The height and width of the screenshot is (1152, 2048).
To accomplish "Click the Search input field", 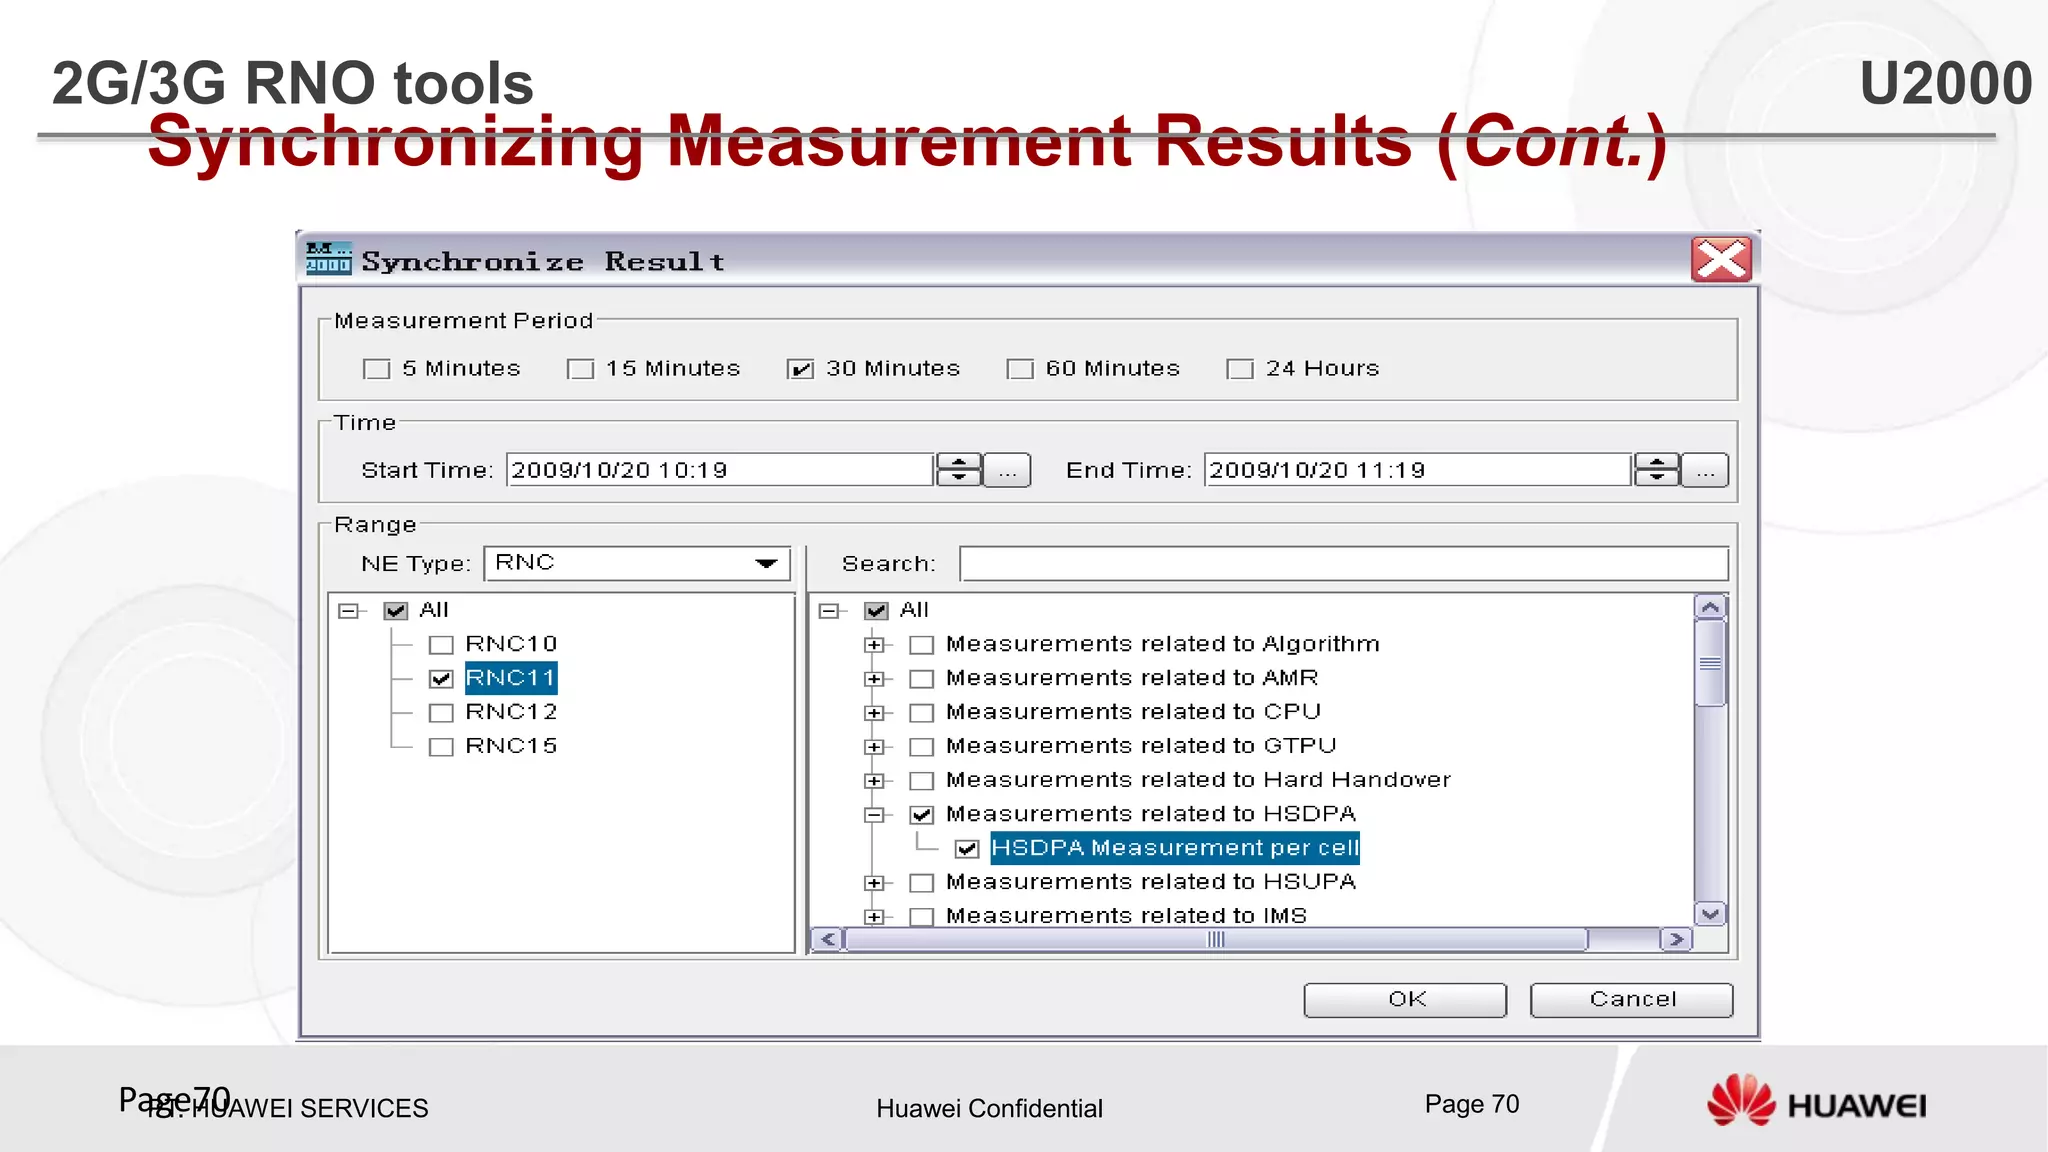I will click(x=1344, y=564).
